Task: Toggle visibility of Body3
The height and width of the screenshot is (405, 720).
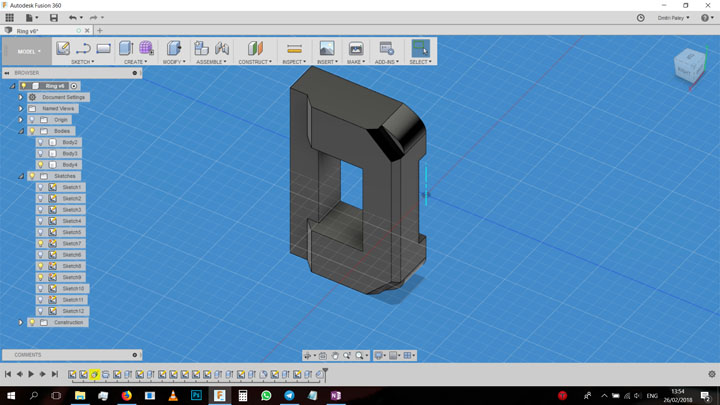Action: pyautogui.click(x=41, y=153)
